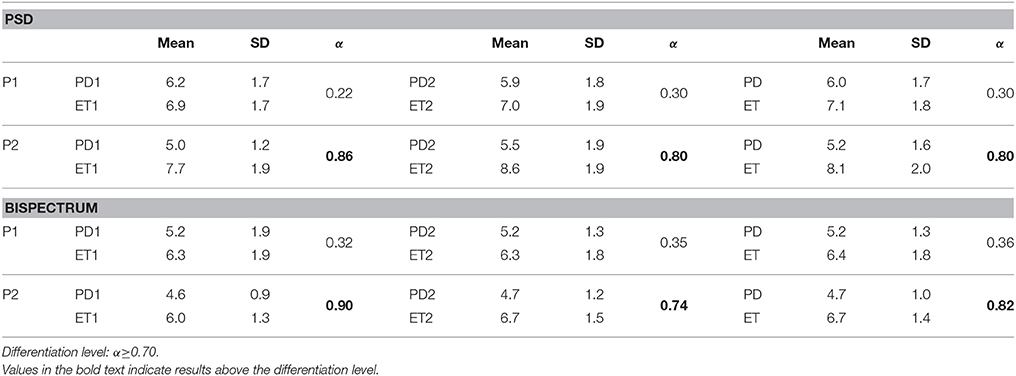Select the 0.22 alpha value
The width and height of the screenshot is (1016, 376).
[x=339, y=93]
